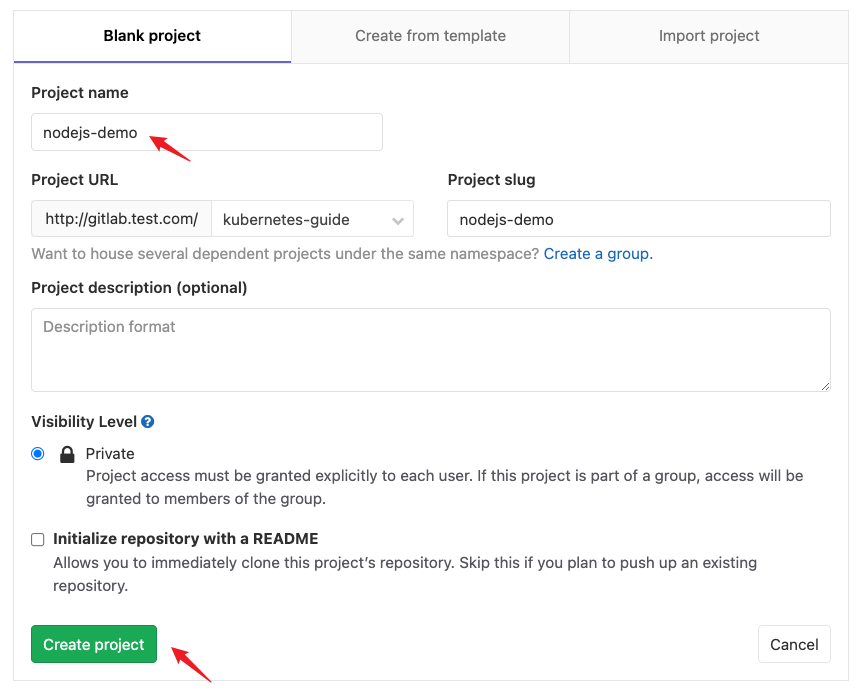Click the "Visibility Level" heading text

coord(84,422)
